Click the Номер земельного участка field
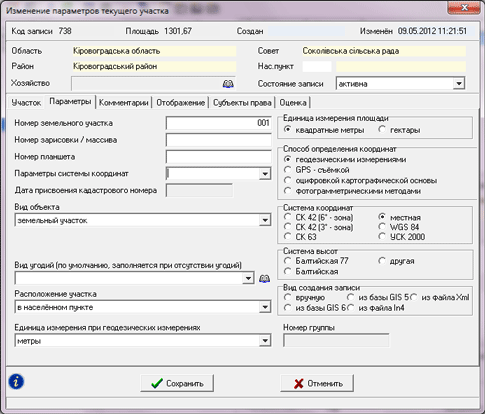 219,123
